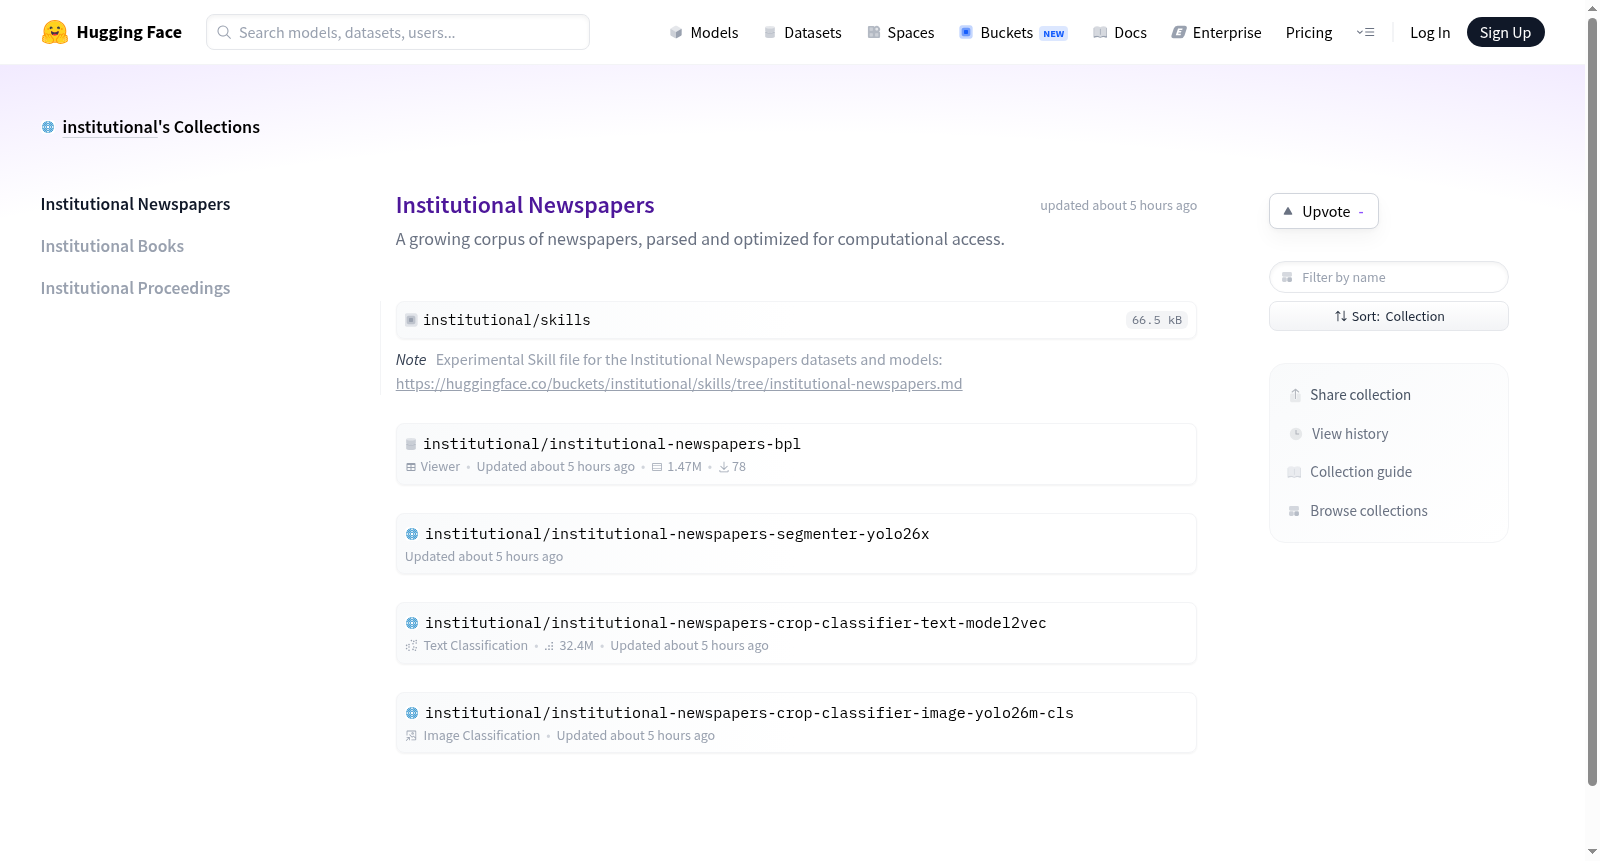Open the Collection guide
1600x861 pixels.
click(1361, 472)
